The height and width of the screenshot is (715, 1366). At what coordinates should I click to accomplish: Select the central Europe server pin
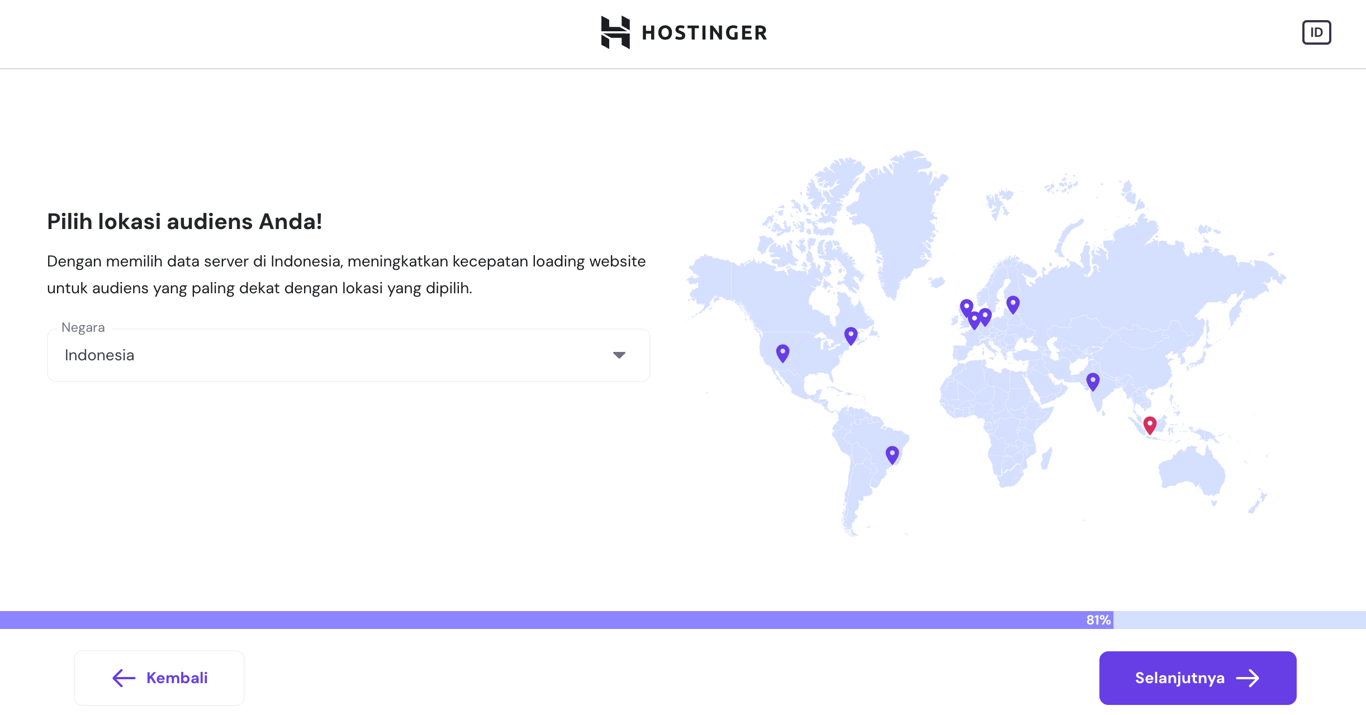(984, 316)
